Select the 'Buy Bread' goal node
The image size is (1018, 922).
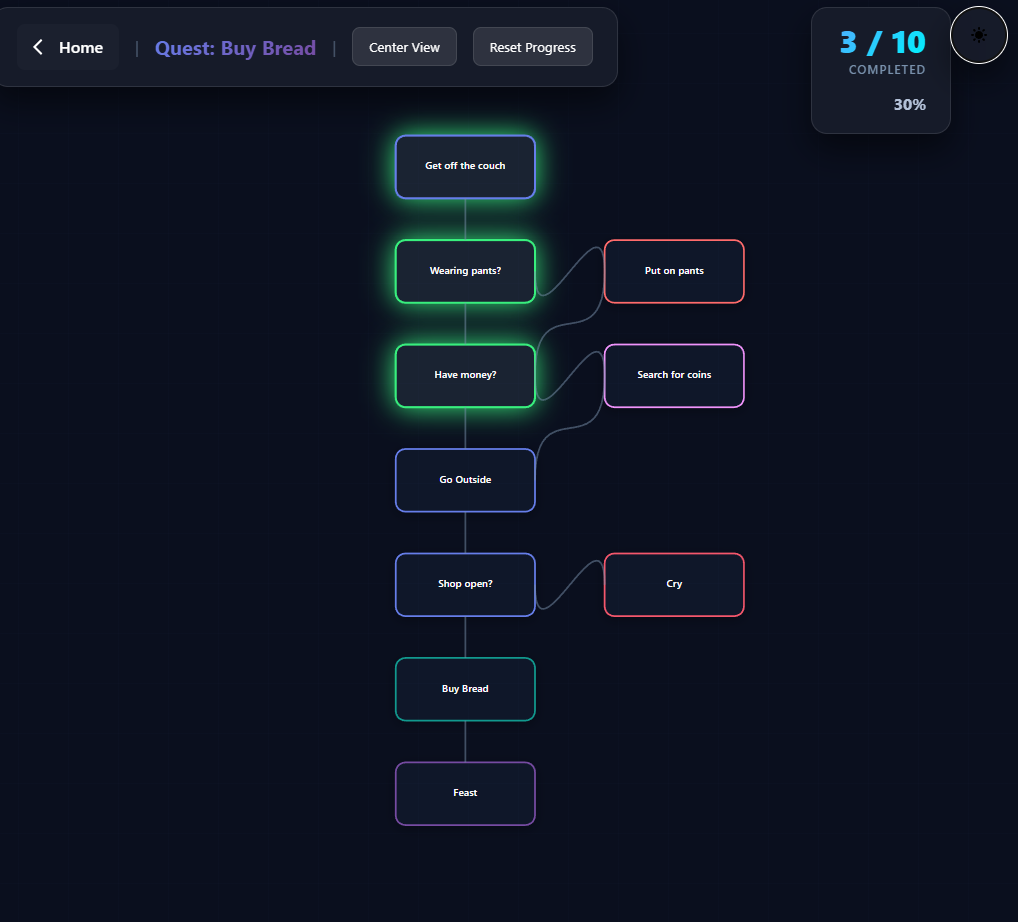(x=465, y=689)
